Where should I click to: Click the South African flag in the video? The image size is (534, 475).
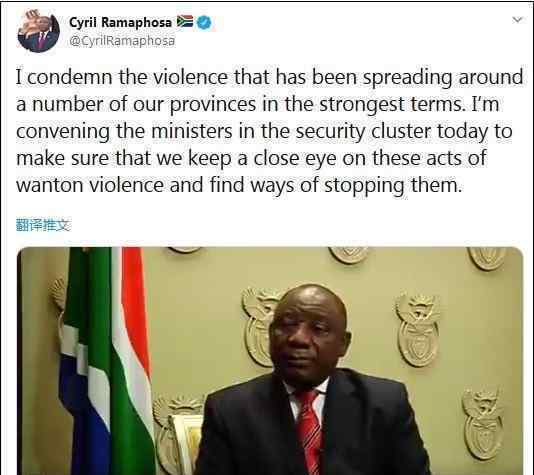pyautogui.click(x=106, y=361)
